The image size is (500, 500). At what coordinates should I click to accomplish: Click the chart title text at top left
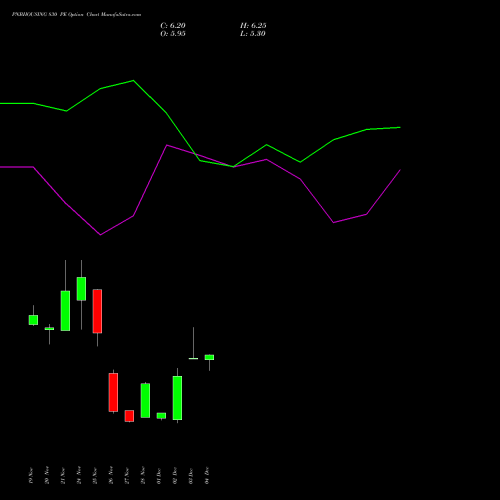(76, 15)
